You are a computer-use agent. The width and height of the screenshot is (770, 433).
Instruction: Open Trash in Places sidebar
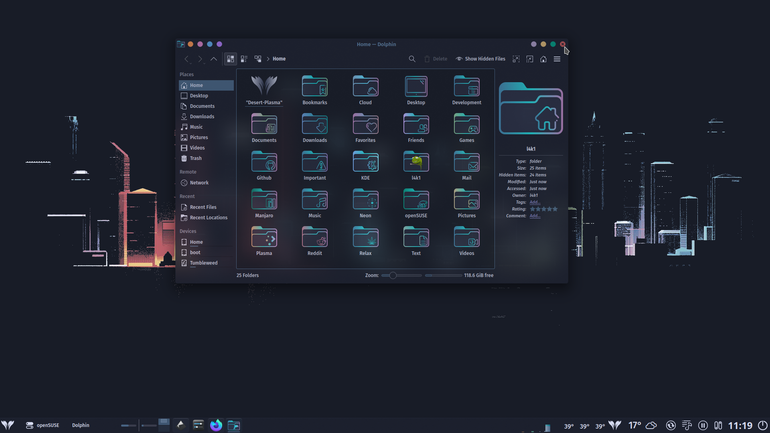point(206,158)
